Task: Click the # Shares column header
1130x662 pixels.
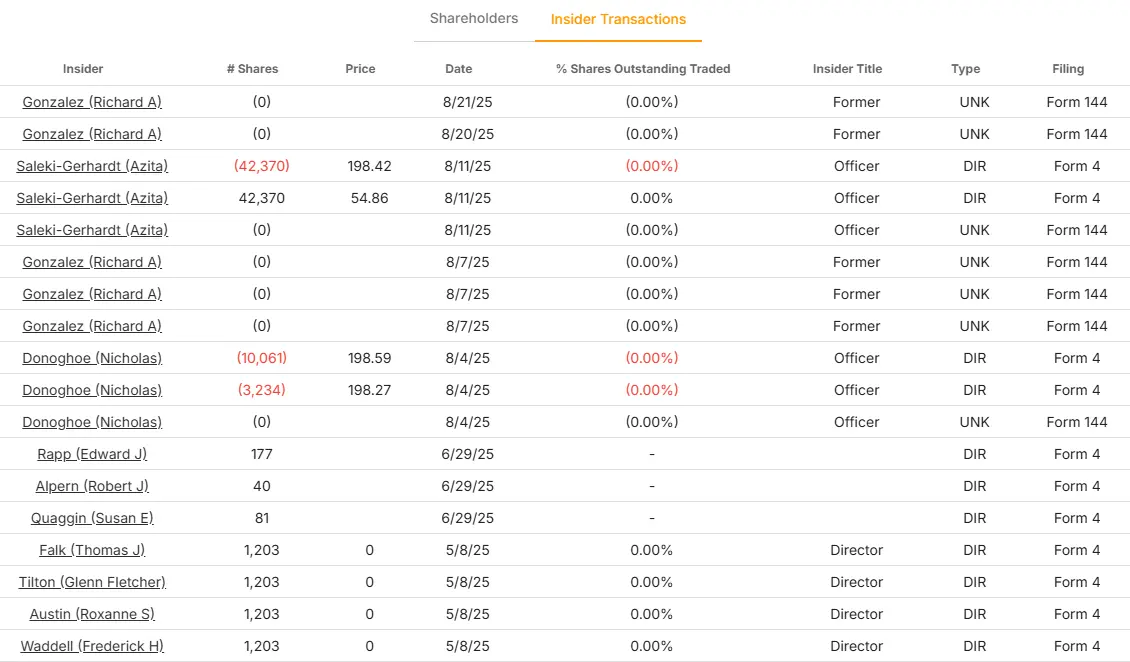Action: pos(252,69)
